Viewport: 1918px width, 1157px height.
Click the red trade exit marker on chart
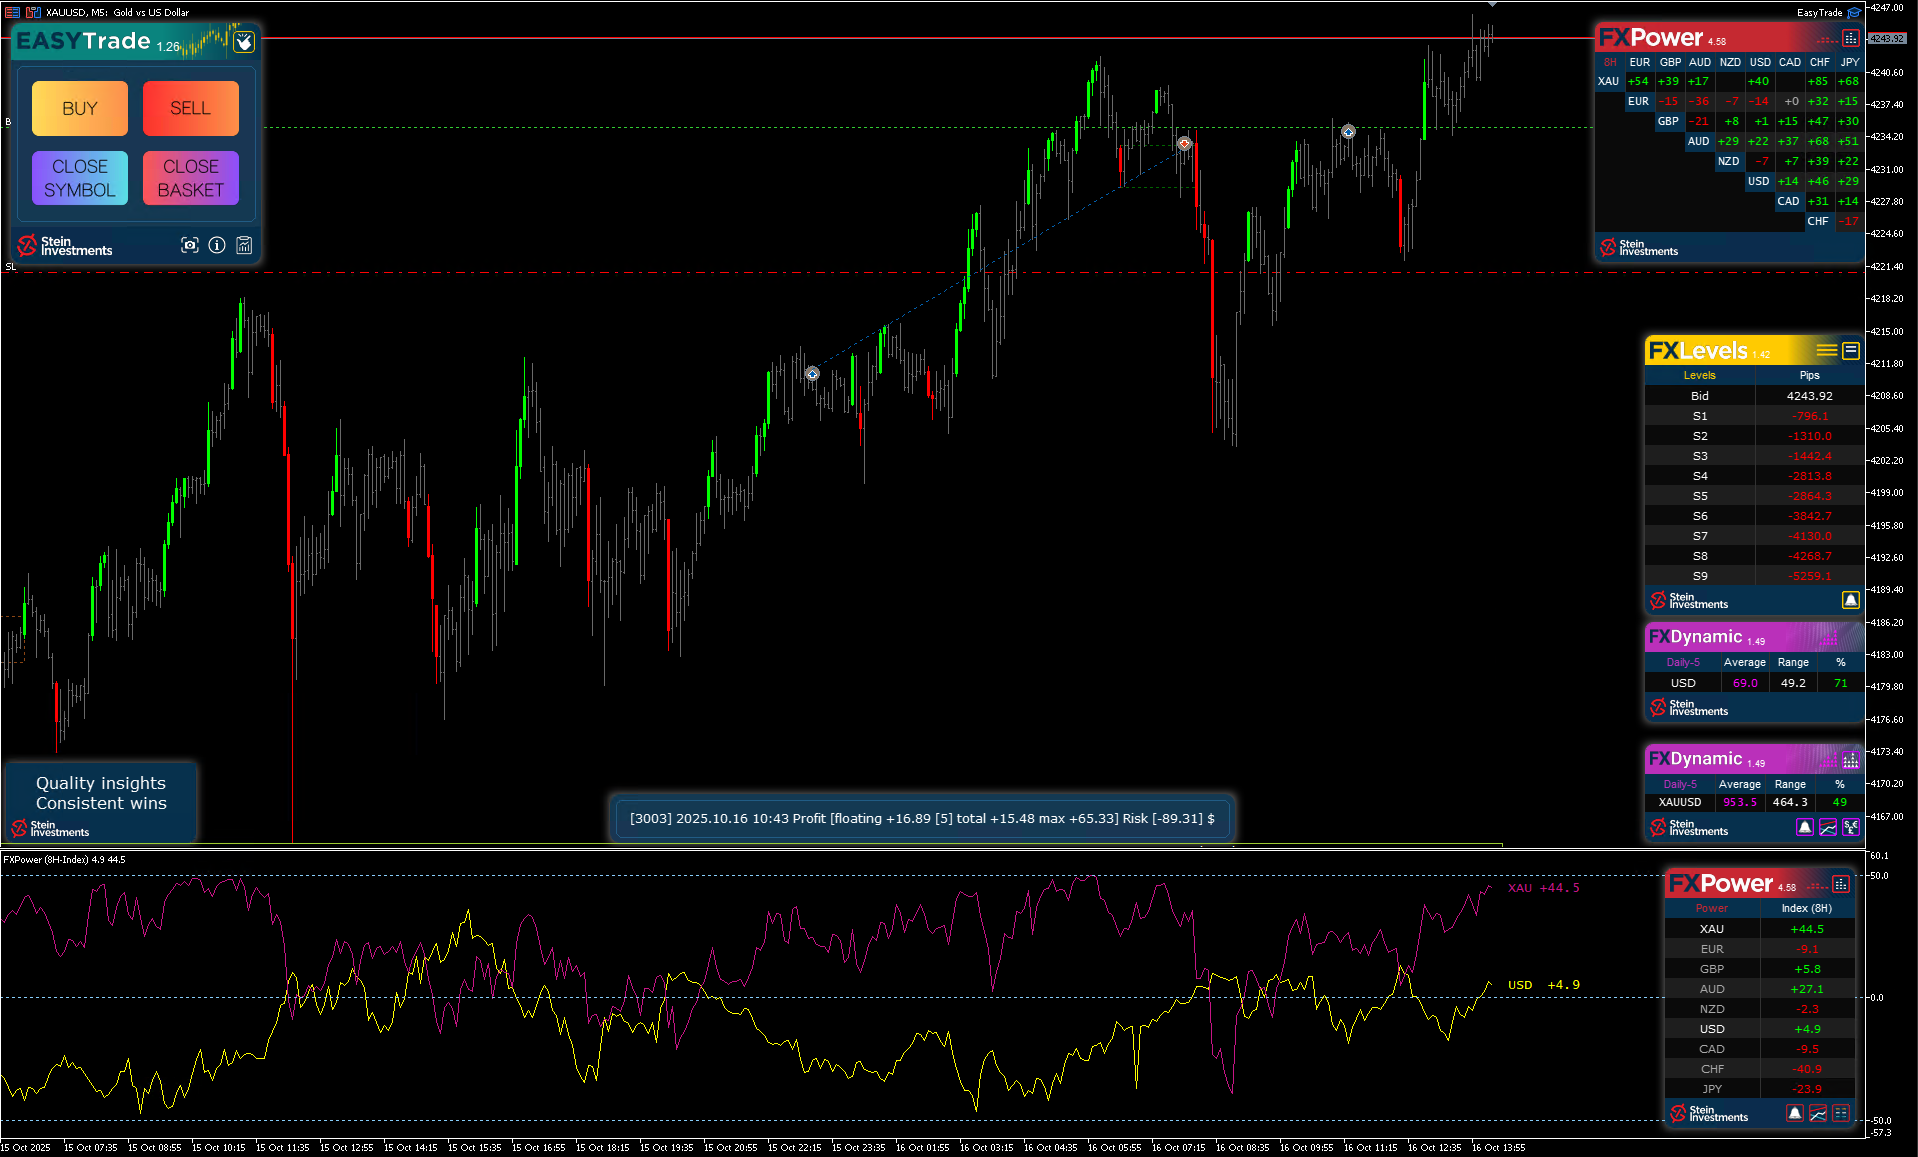(1184, 143)
